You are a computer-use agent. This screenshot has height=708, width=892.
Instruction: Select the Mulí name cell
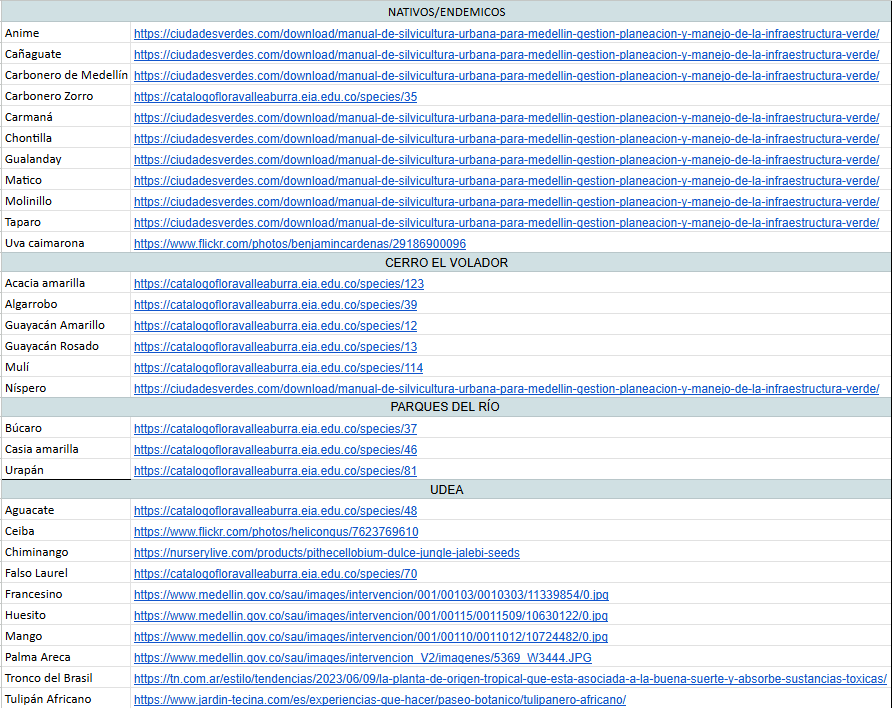point(66,367)
